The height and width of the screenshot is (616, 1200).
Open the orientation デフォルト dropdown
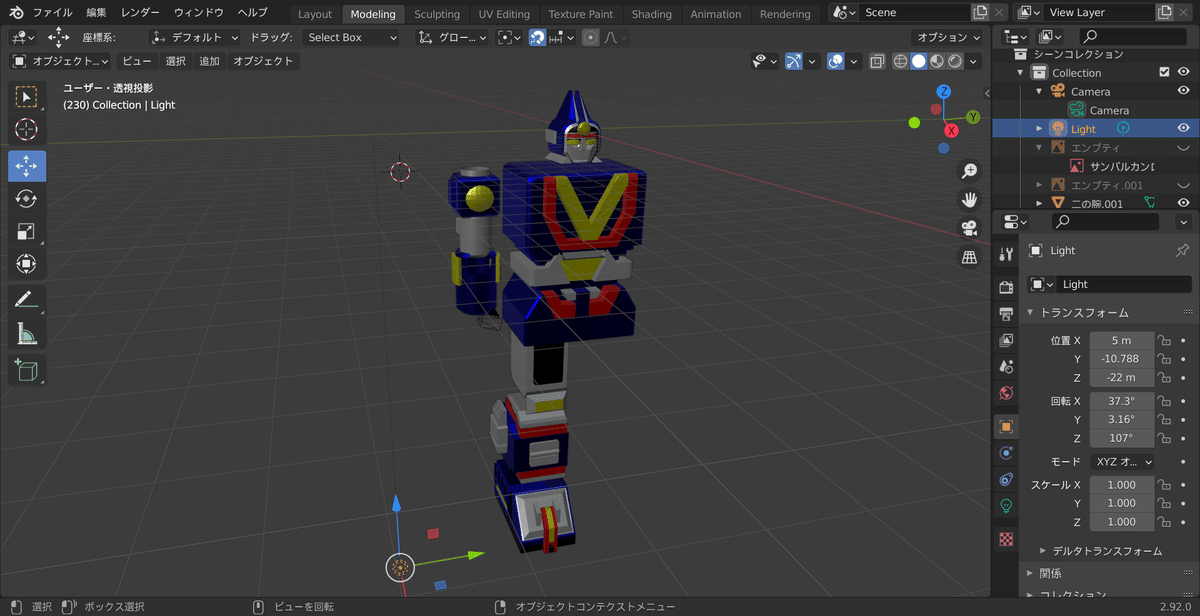coord(196,37)
